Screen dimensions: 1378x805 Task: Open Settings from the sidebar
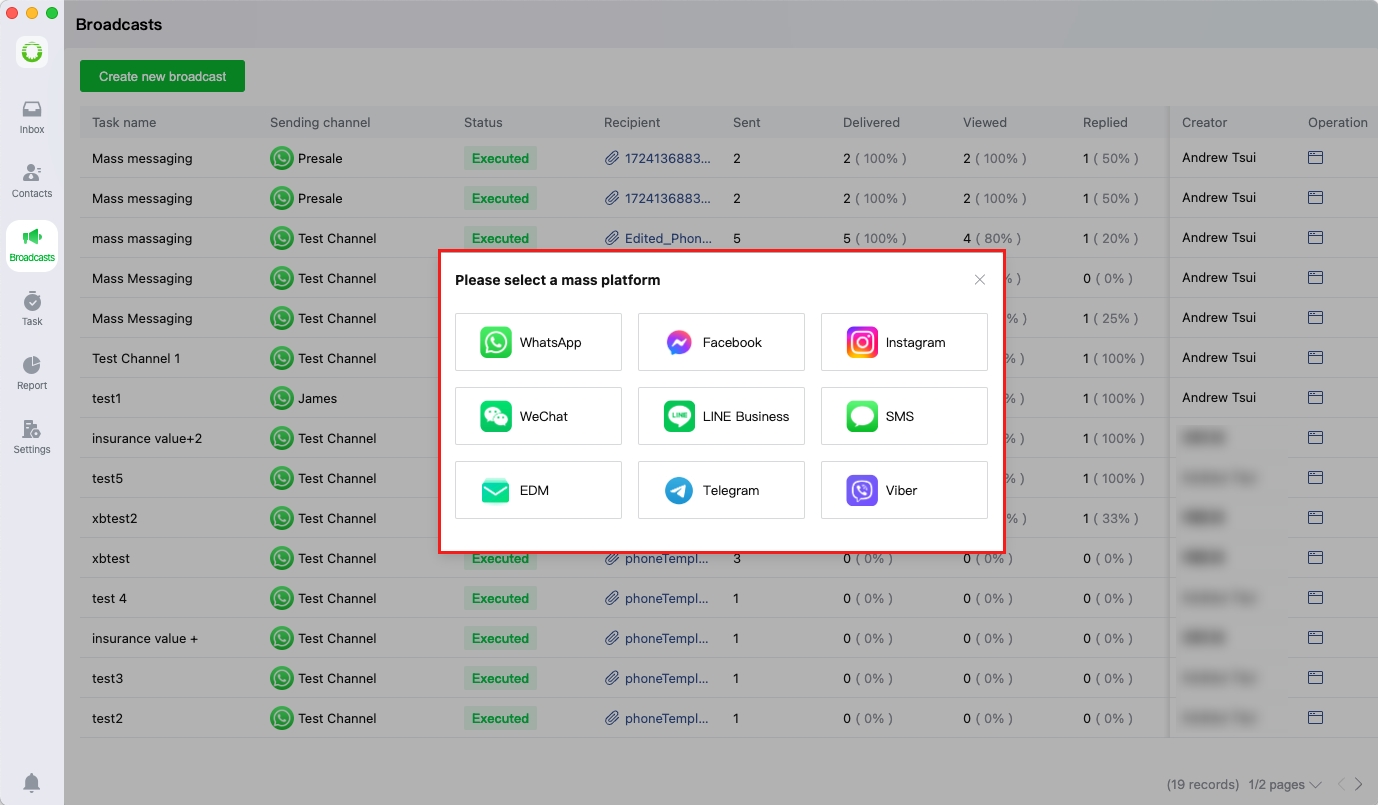pyautogui.click(x=32, y=437)
